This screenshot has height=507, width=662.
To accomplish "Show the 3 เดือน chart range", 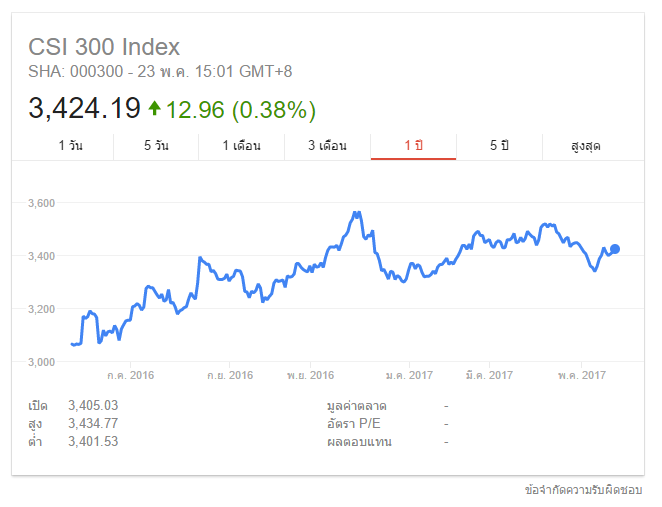I will click(x=327, y=146).
